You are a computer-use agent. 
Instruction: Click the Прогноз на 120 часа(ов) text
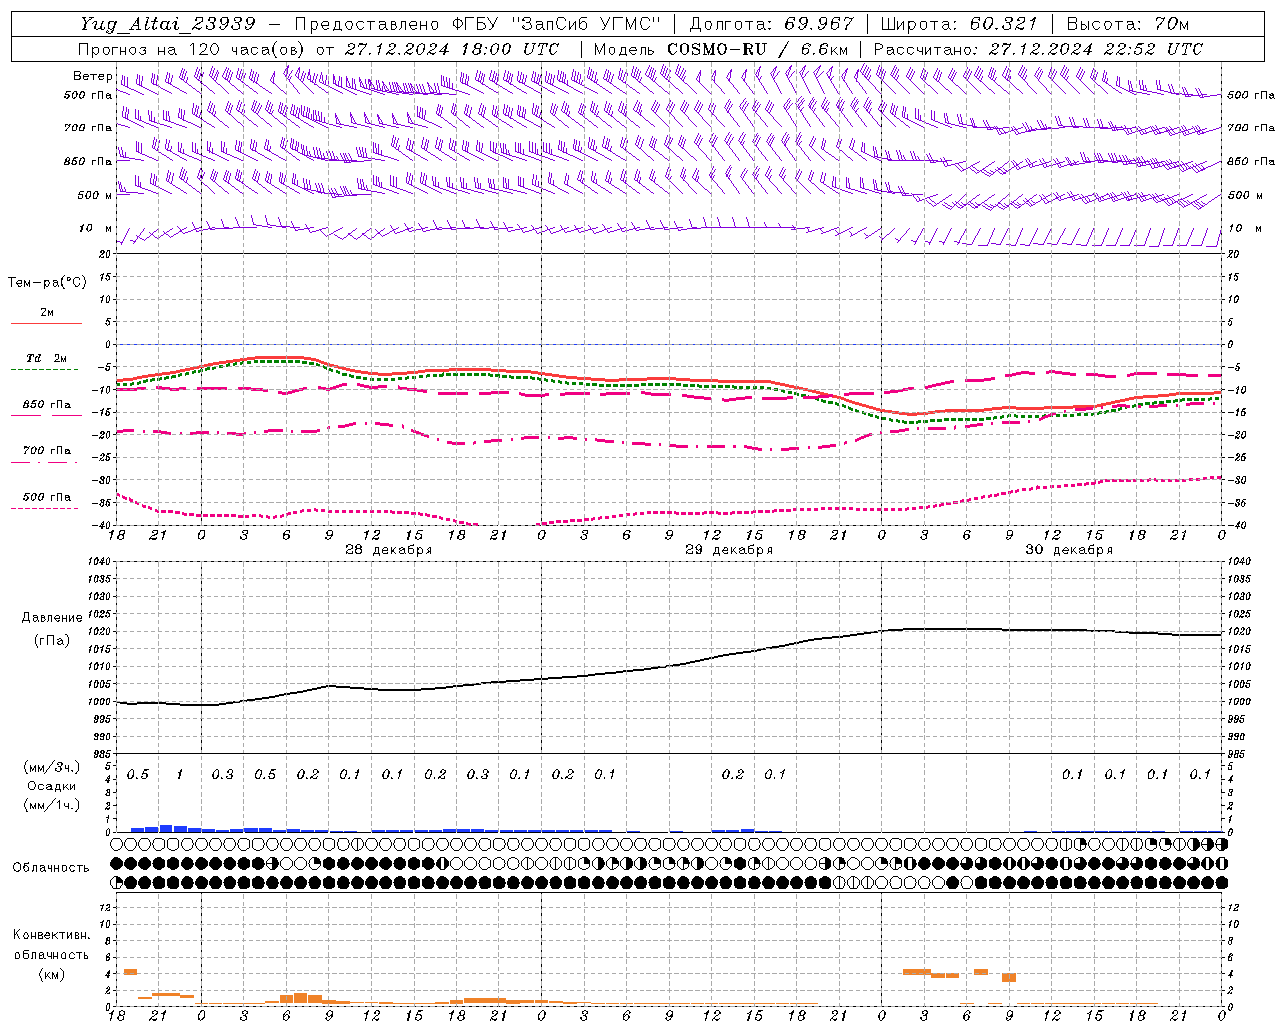(x=192, y=49)
